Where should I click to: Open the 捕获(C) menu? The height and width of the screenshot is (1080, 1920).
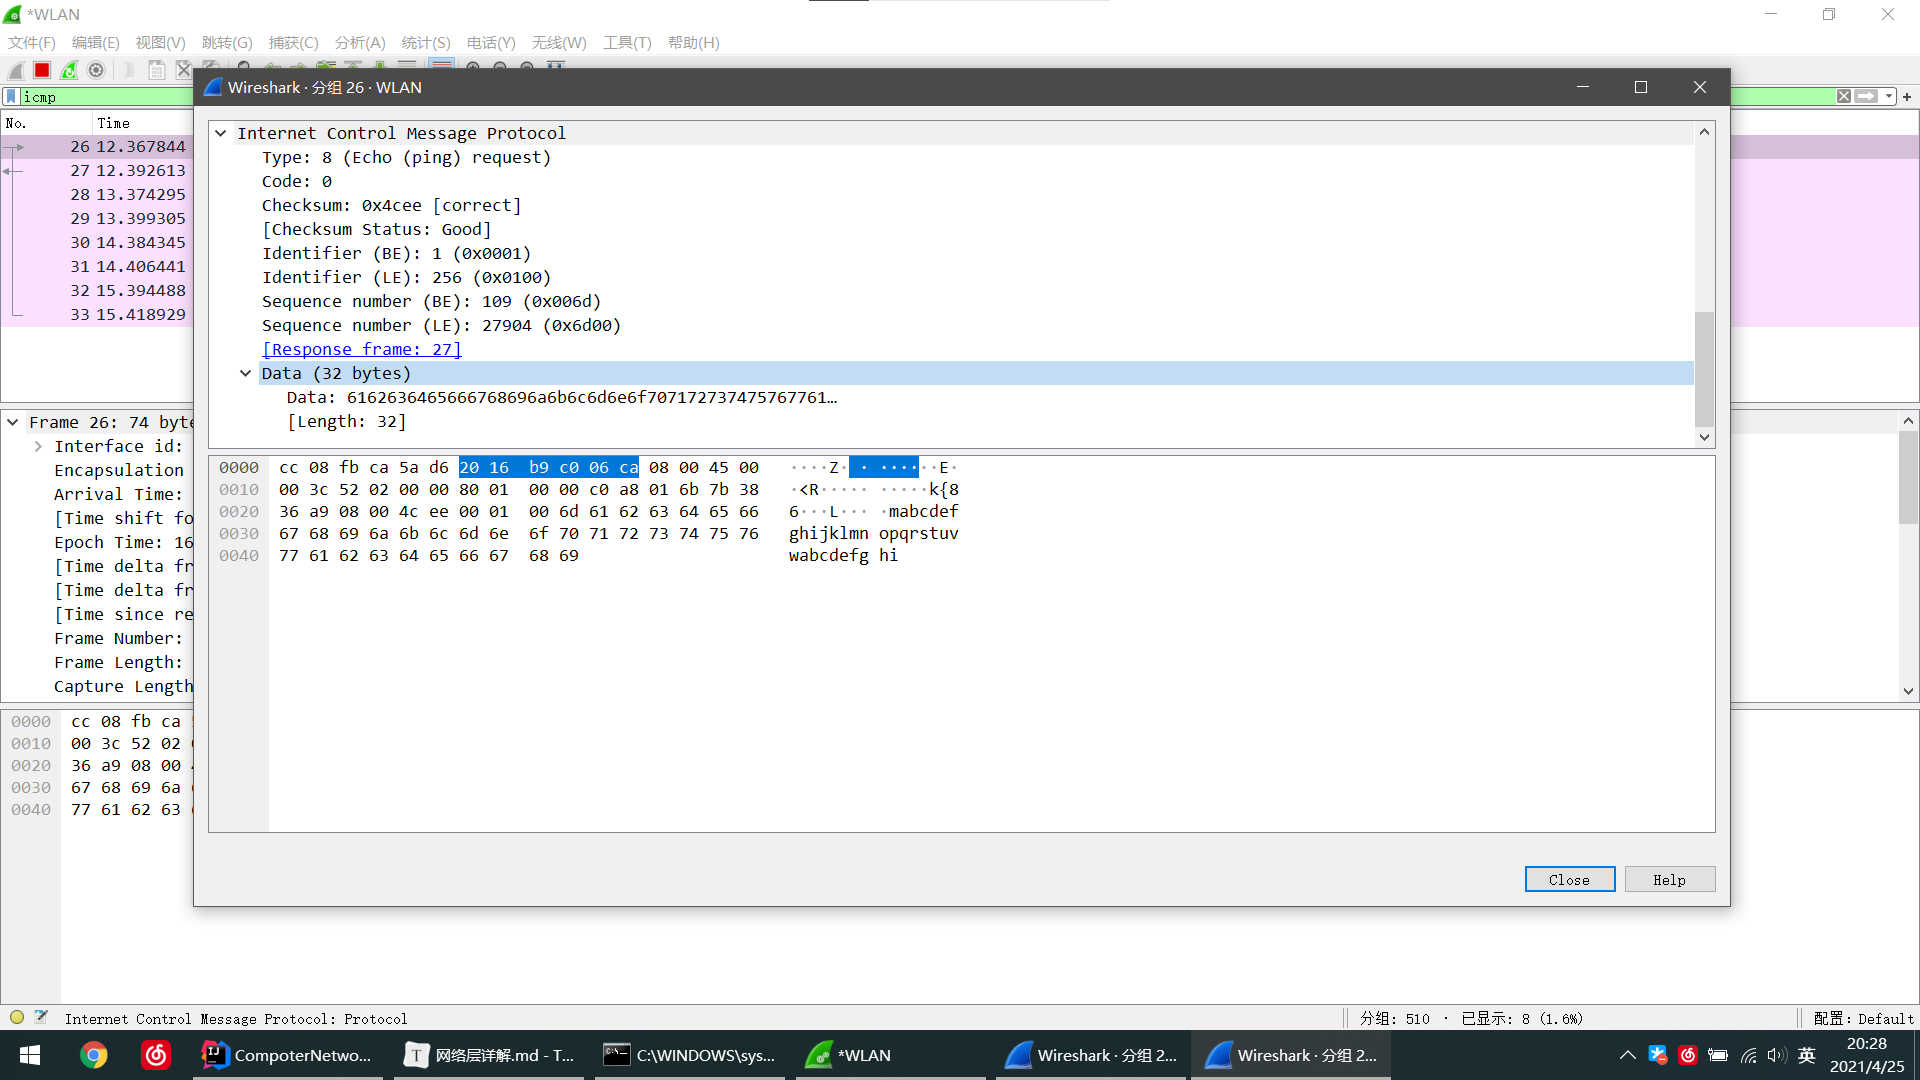[x=293, y=42]
